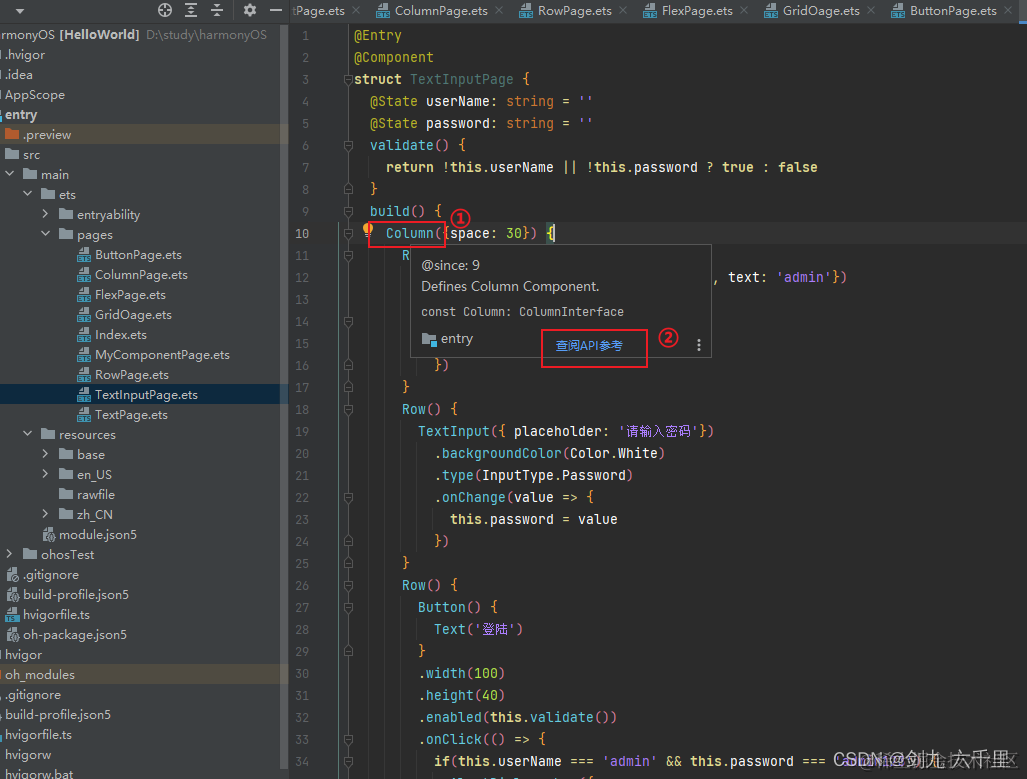Open RowPage.ets in project tree

click(132, 375)
